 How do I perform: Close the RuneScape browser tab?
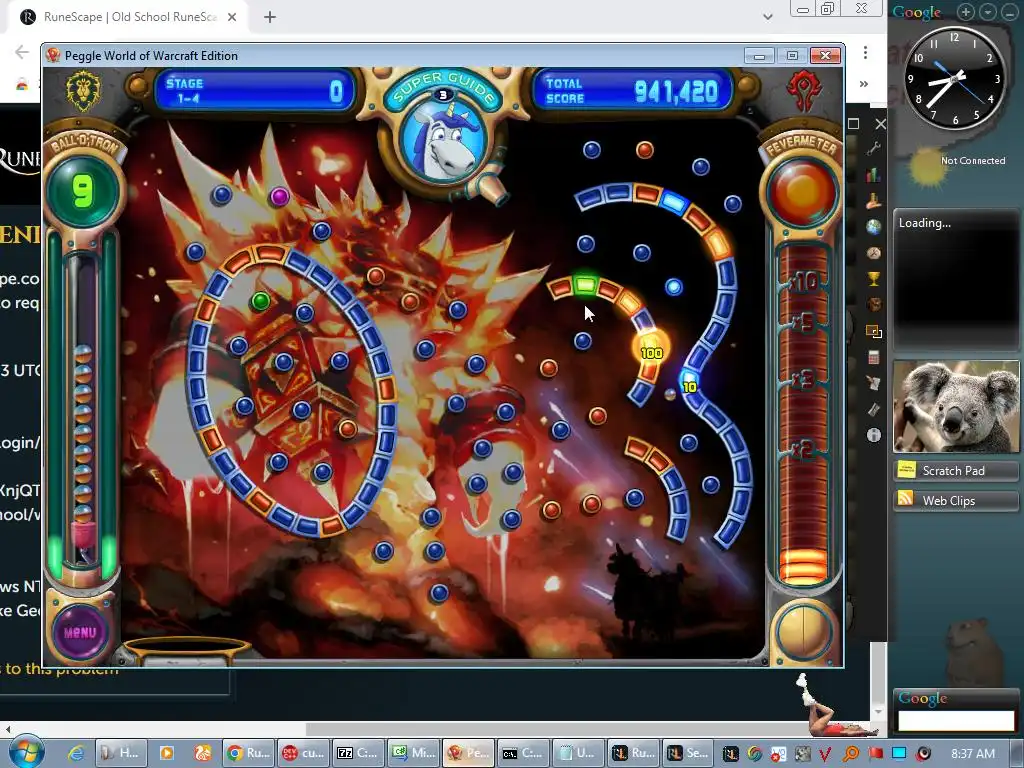(232, 17)
